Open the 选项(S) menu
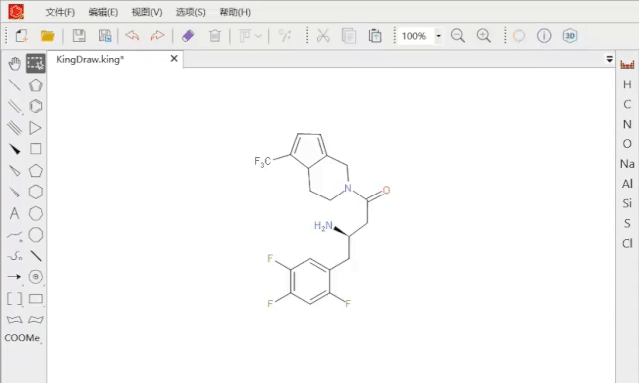 pos(190,12)
